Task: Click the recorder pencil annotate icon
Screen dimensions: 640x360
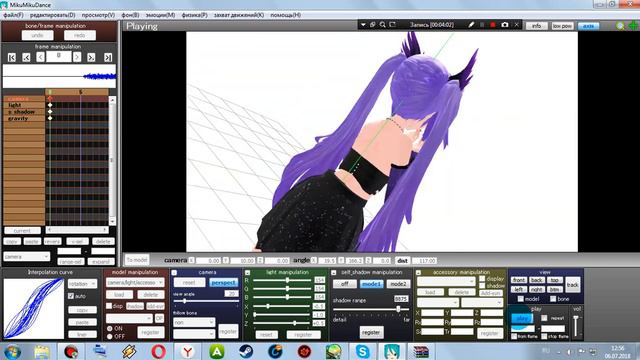Action: coord(471,25)
